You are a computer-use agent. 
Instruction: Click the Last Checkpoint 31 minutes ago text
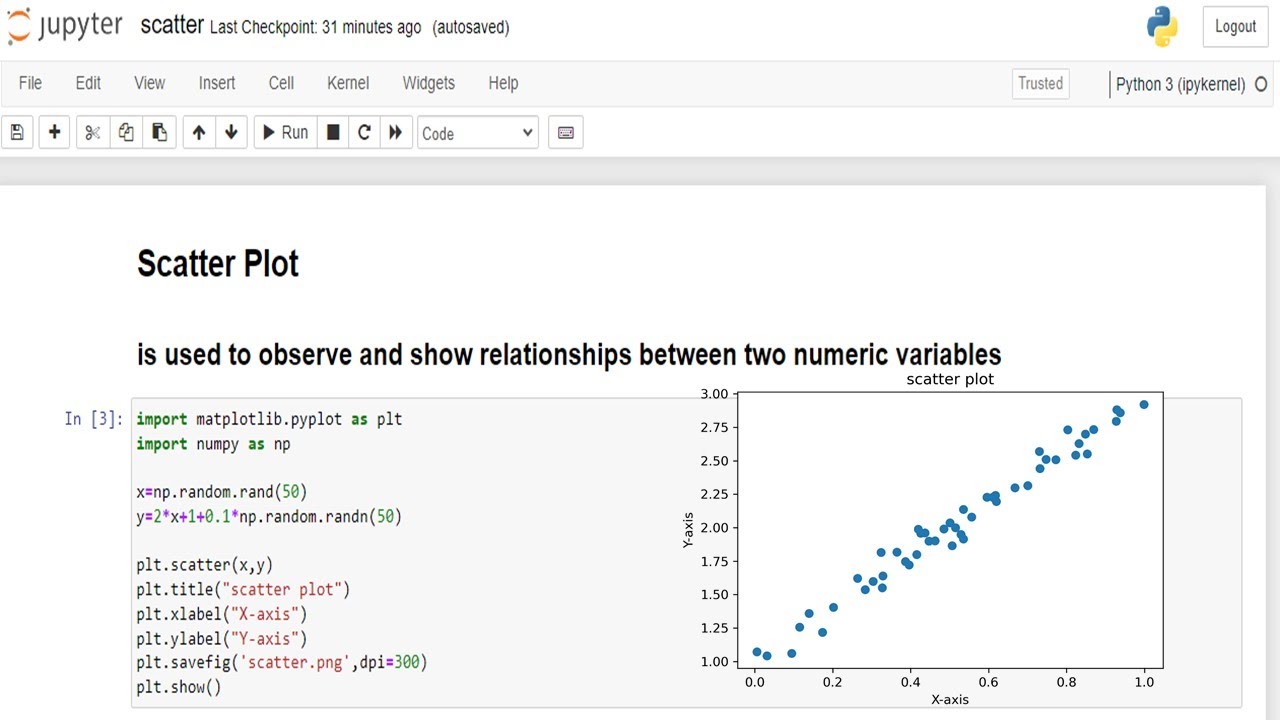point(315,28)
